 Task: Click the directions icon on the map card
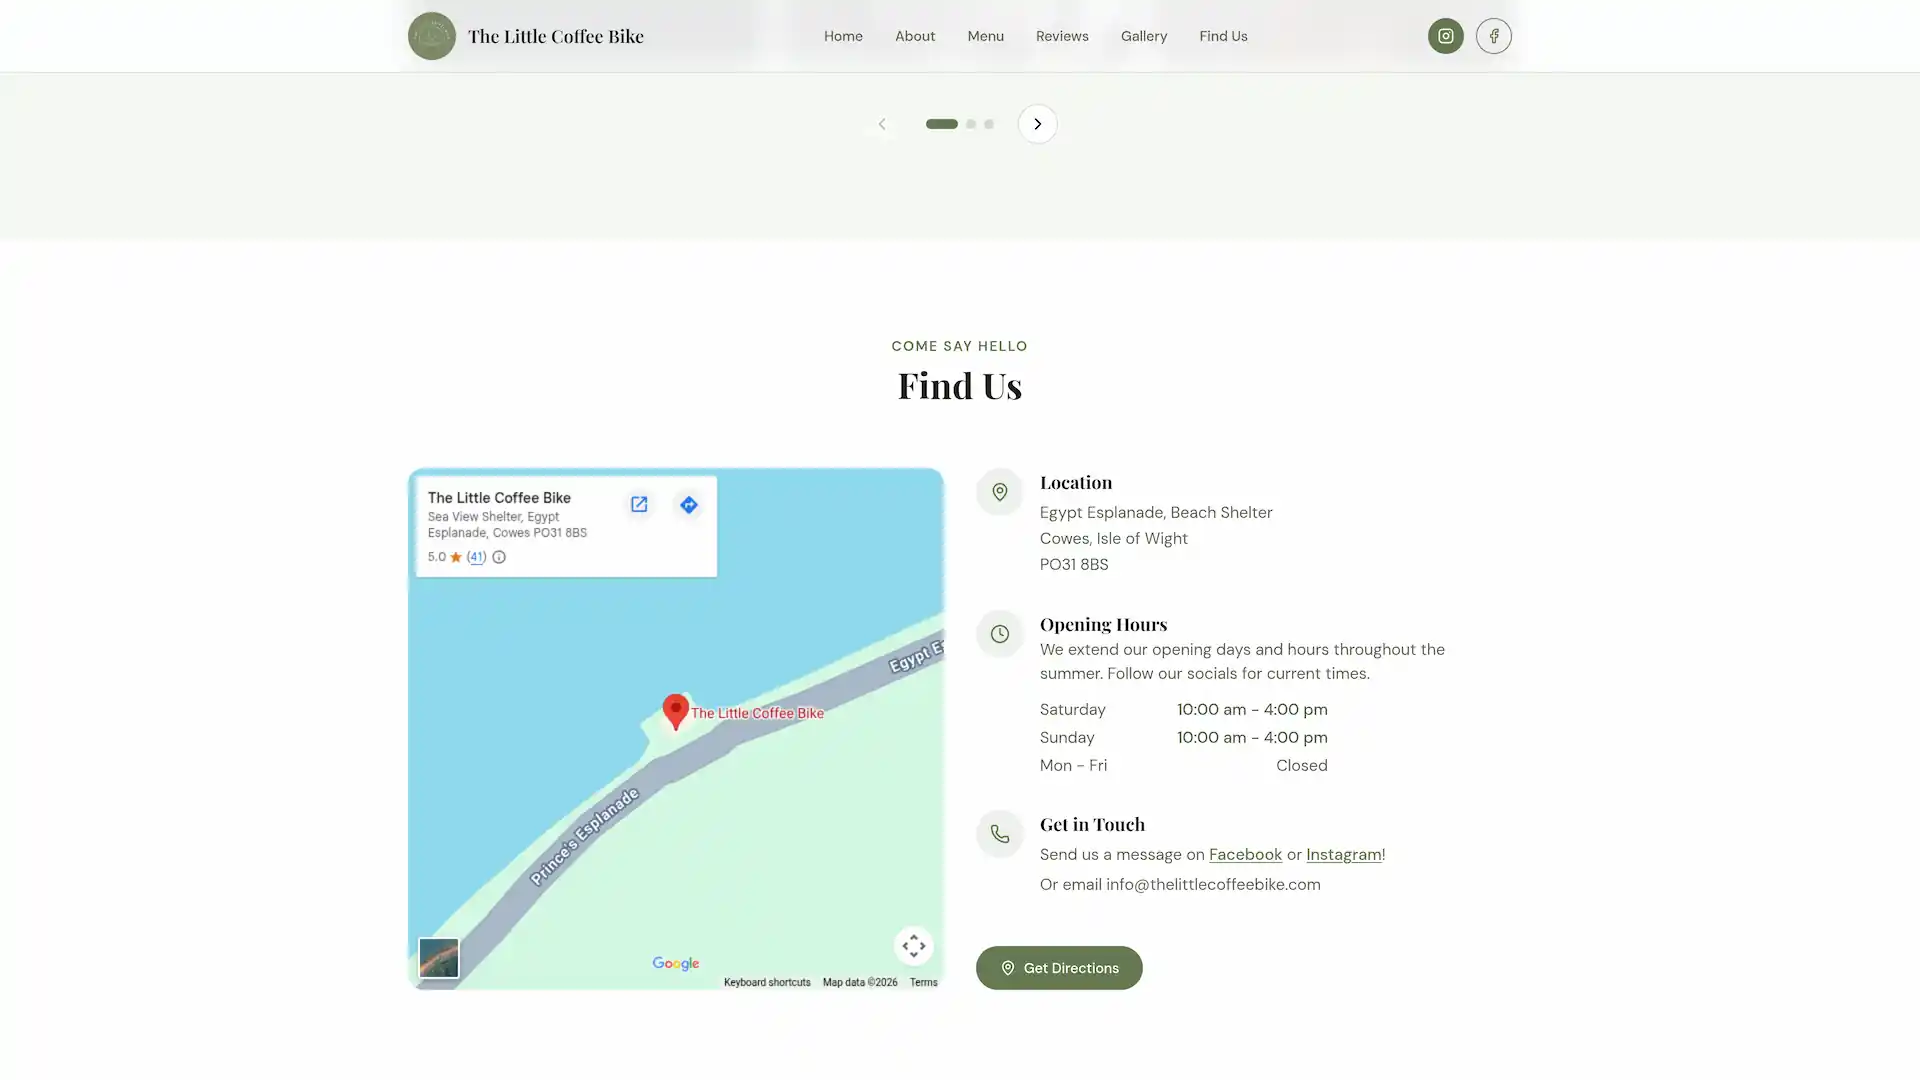coord(688,505)
